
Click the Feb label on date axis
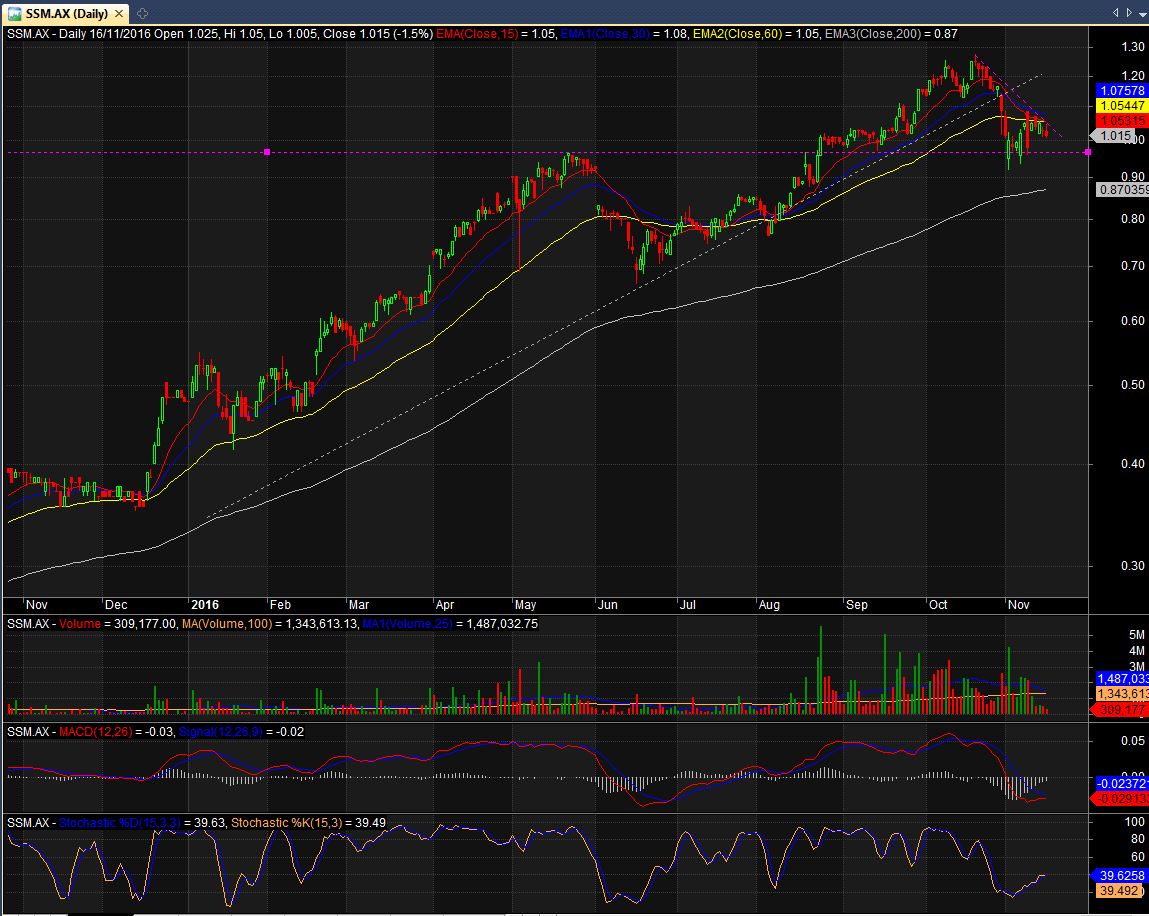280,605
